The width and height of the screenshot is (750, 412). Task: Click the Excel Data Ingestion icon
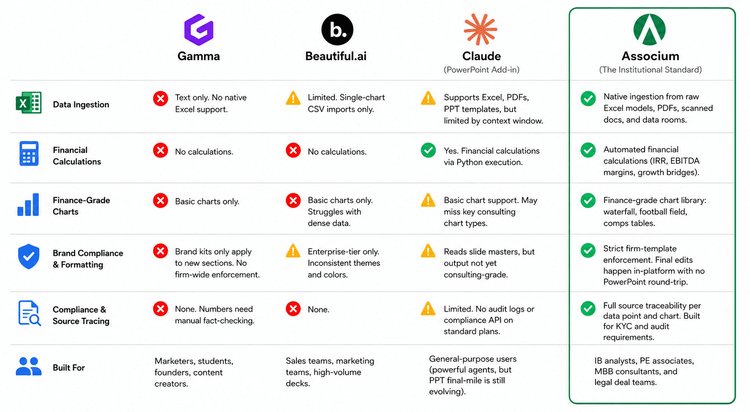coord(29,103)
